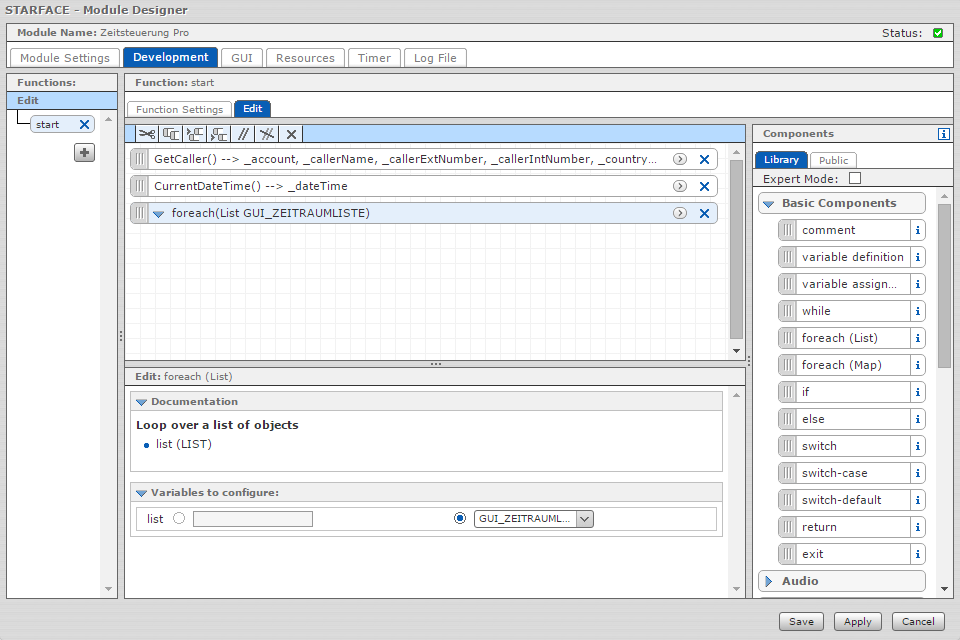Open the GUI_ZEITRAUML... variable dropdown
The width and height of the screenshot is (960, 640).
585,519
